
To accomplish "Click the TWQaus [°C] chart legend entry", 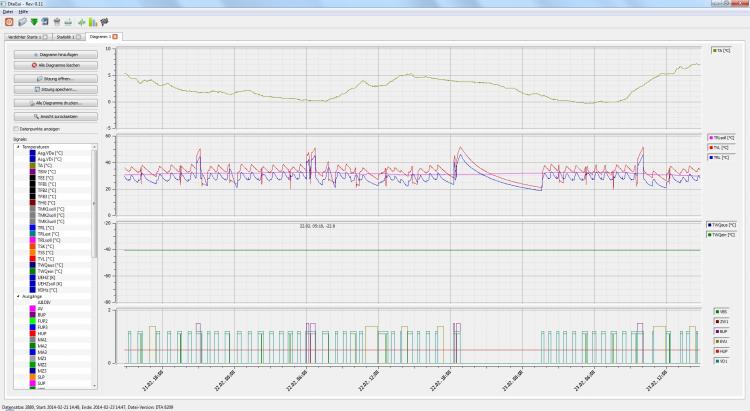I will click(x=721, y=225).
